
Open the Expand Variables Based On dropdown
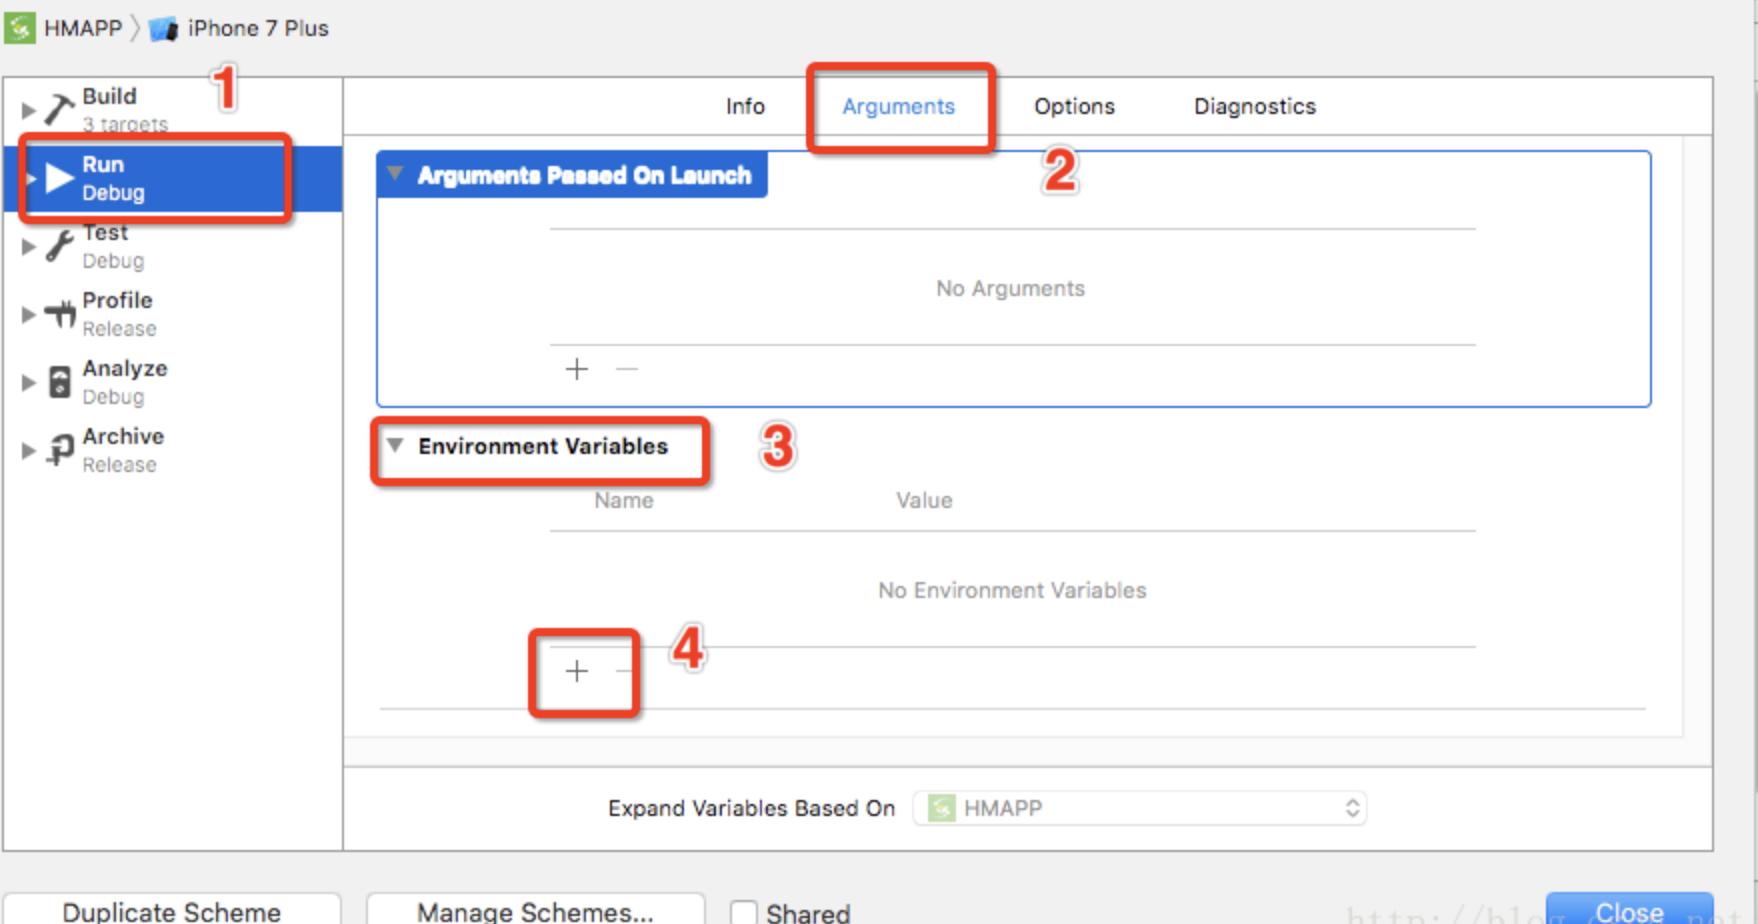pyautogui.click(x=1139, y=808)
